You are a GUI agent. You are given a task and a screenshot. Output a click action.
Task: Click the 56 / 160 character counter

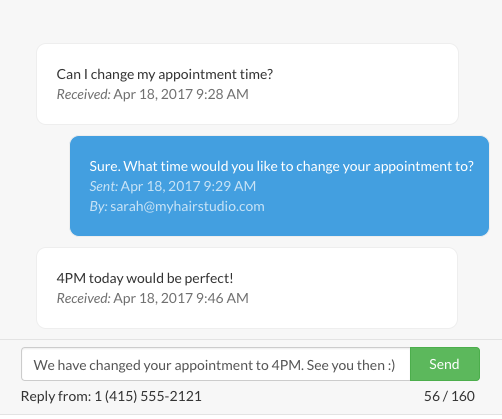click(x=449, y=396)
